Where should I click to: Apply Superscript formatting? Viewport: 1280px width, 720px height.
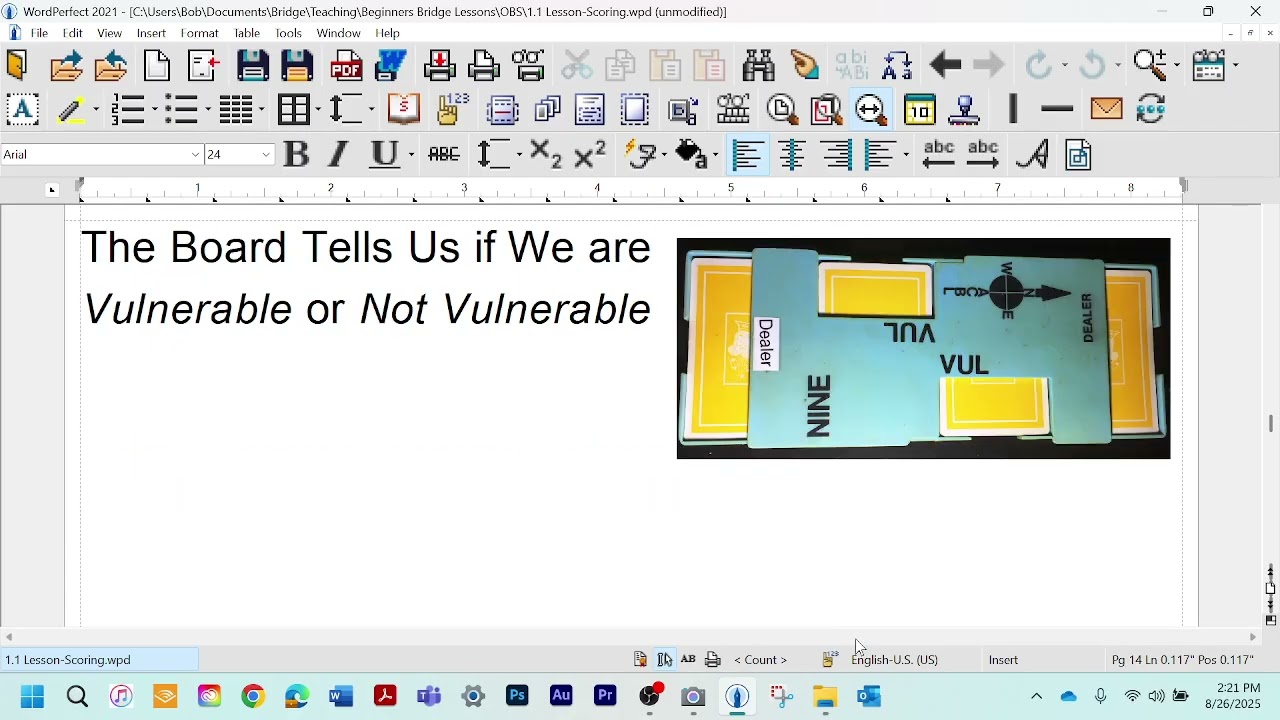click(x=590, y=154)
